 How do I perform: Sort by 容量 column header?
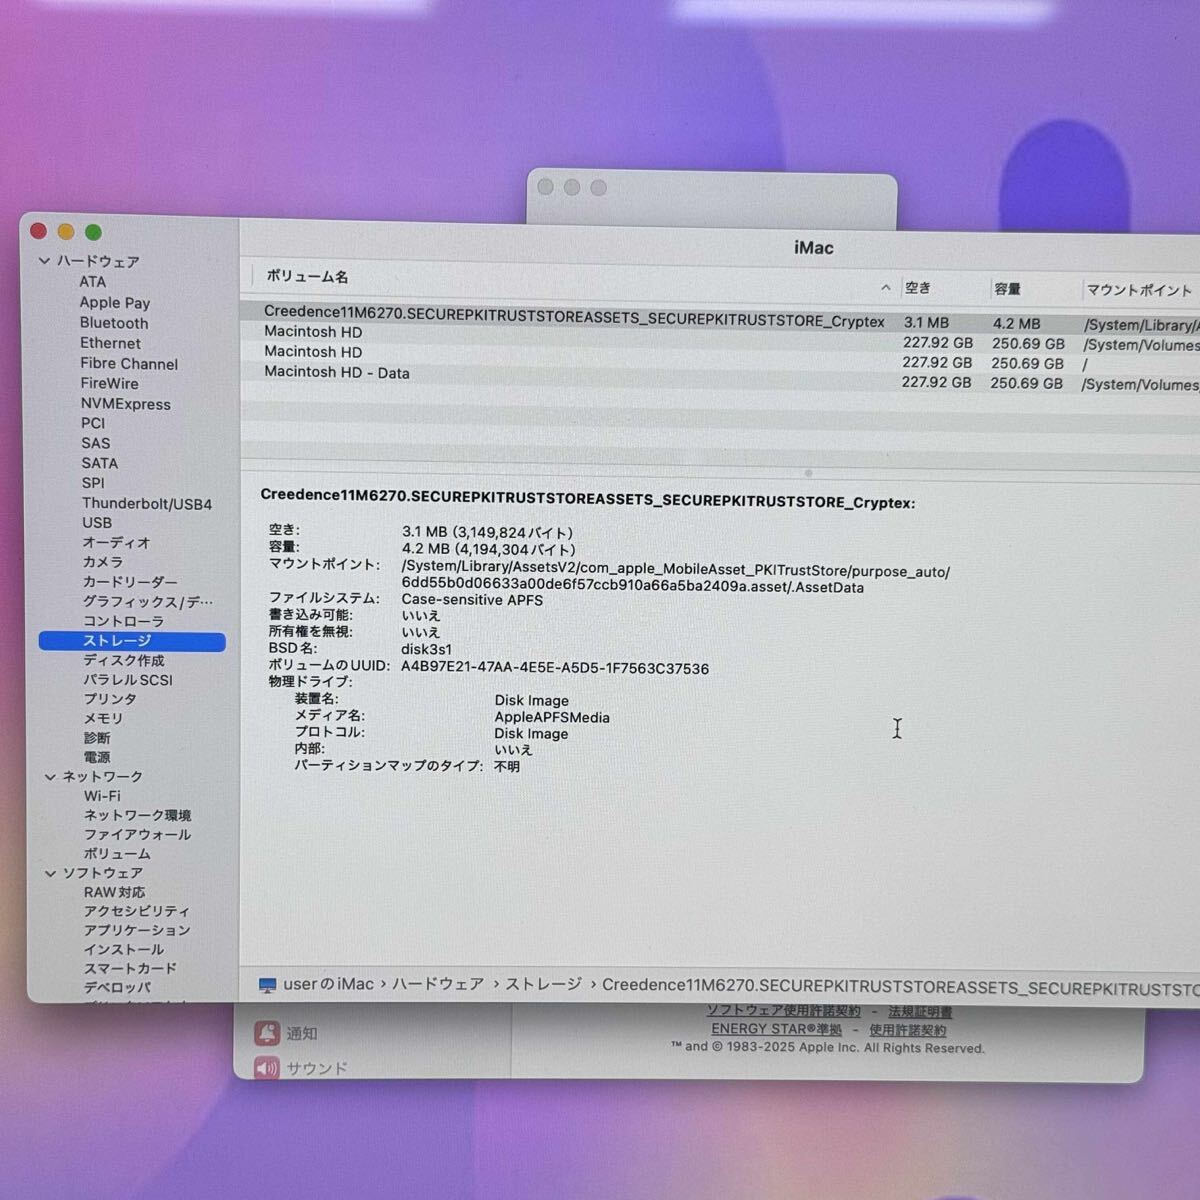[x=1007, y=289]
